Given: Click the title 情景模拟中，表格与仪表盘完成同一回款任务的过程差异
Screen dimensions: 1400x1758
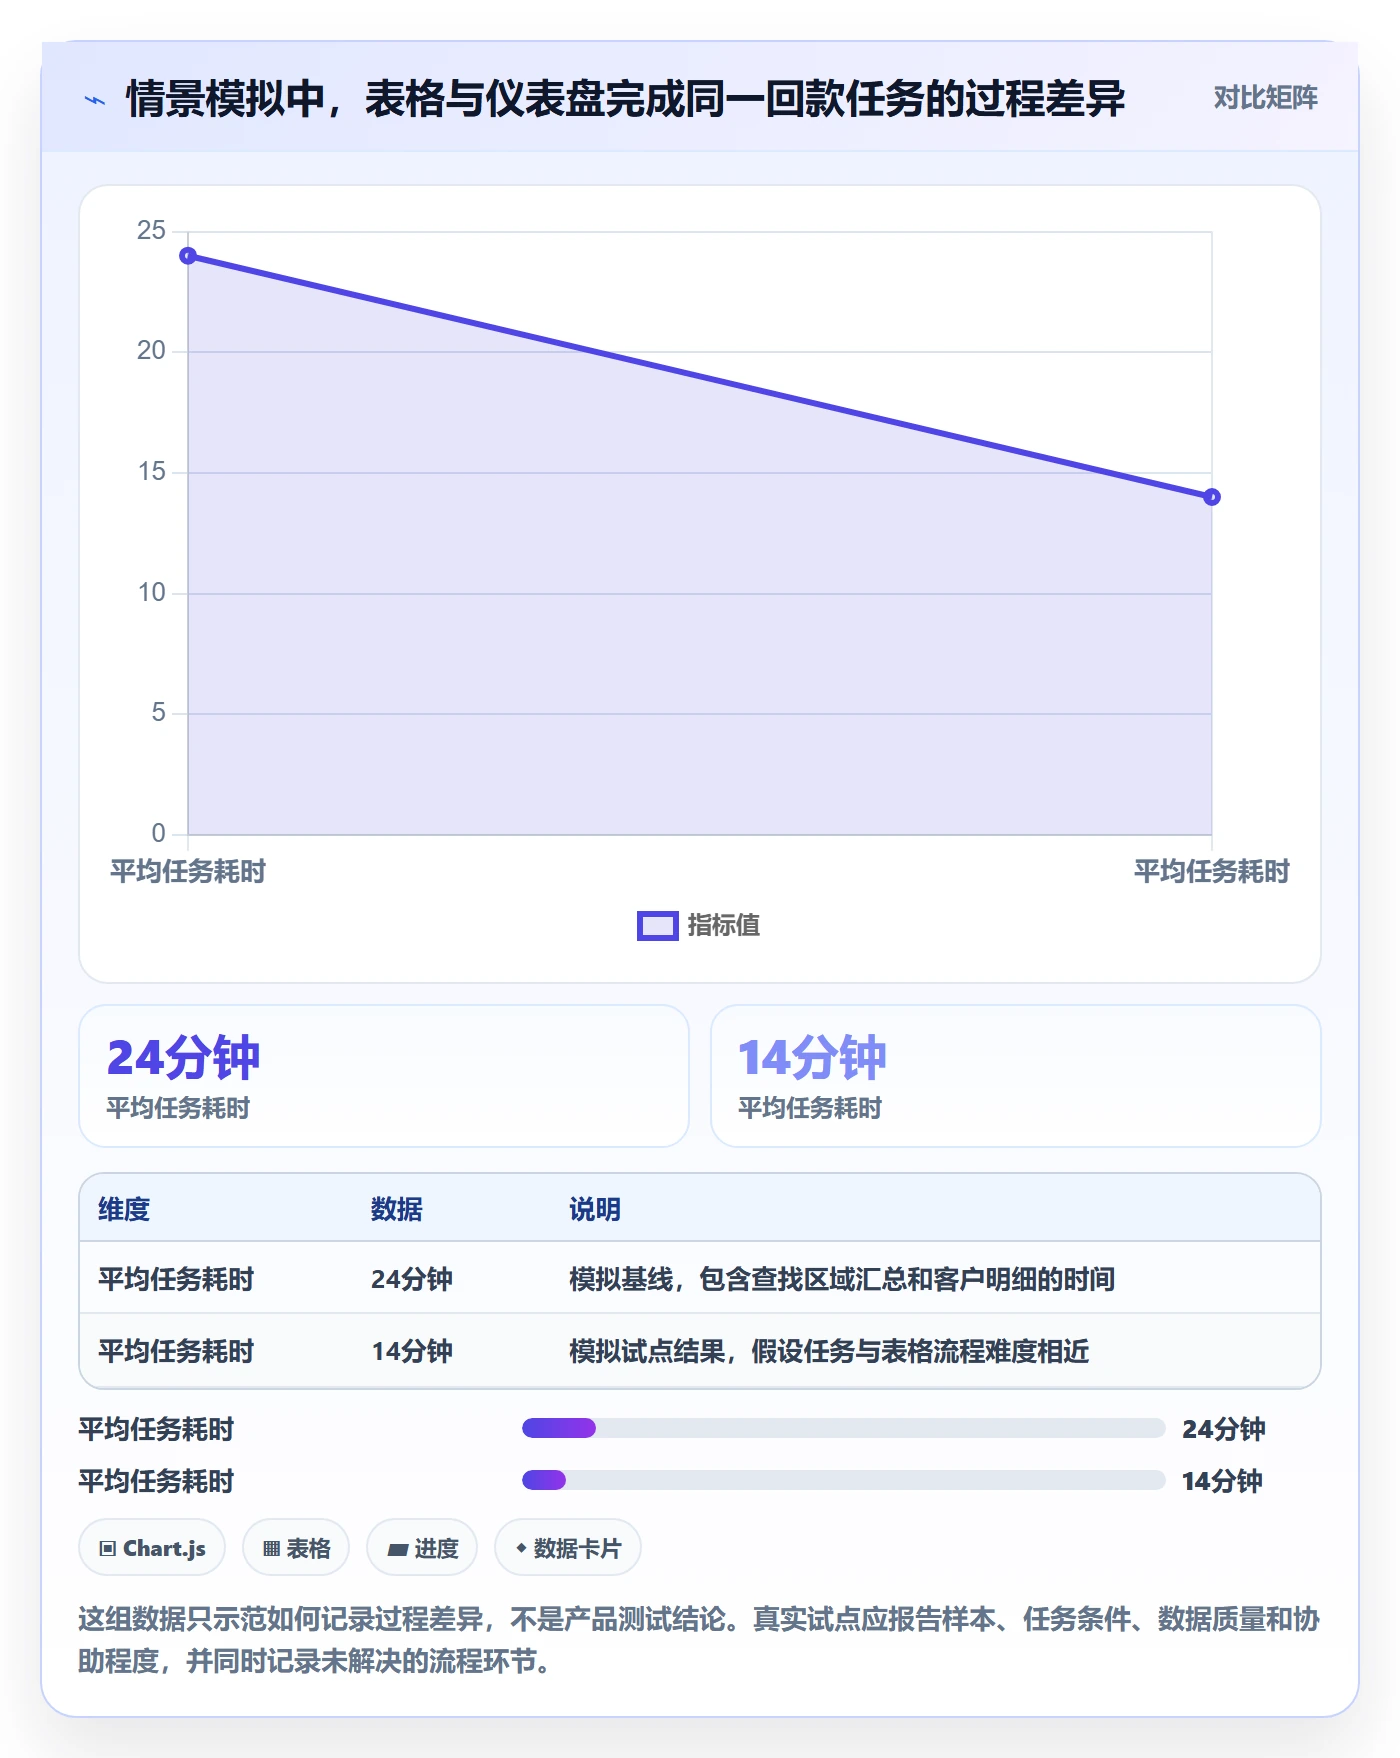Looking at the screenshot, I should click(625, 99).
